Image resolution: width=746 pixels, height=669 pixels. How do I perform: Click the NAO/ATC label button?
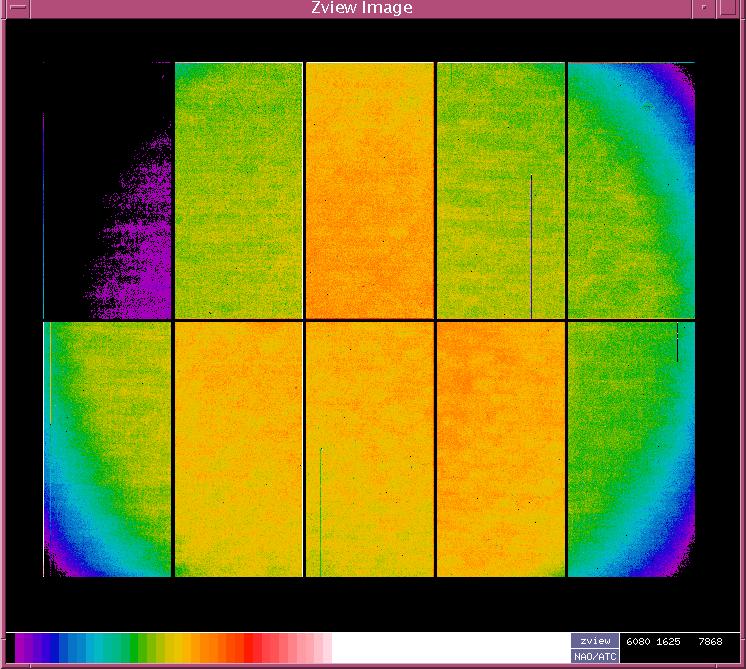click(x=595, y=656)
